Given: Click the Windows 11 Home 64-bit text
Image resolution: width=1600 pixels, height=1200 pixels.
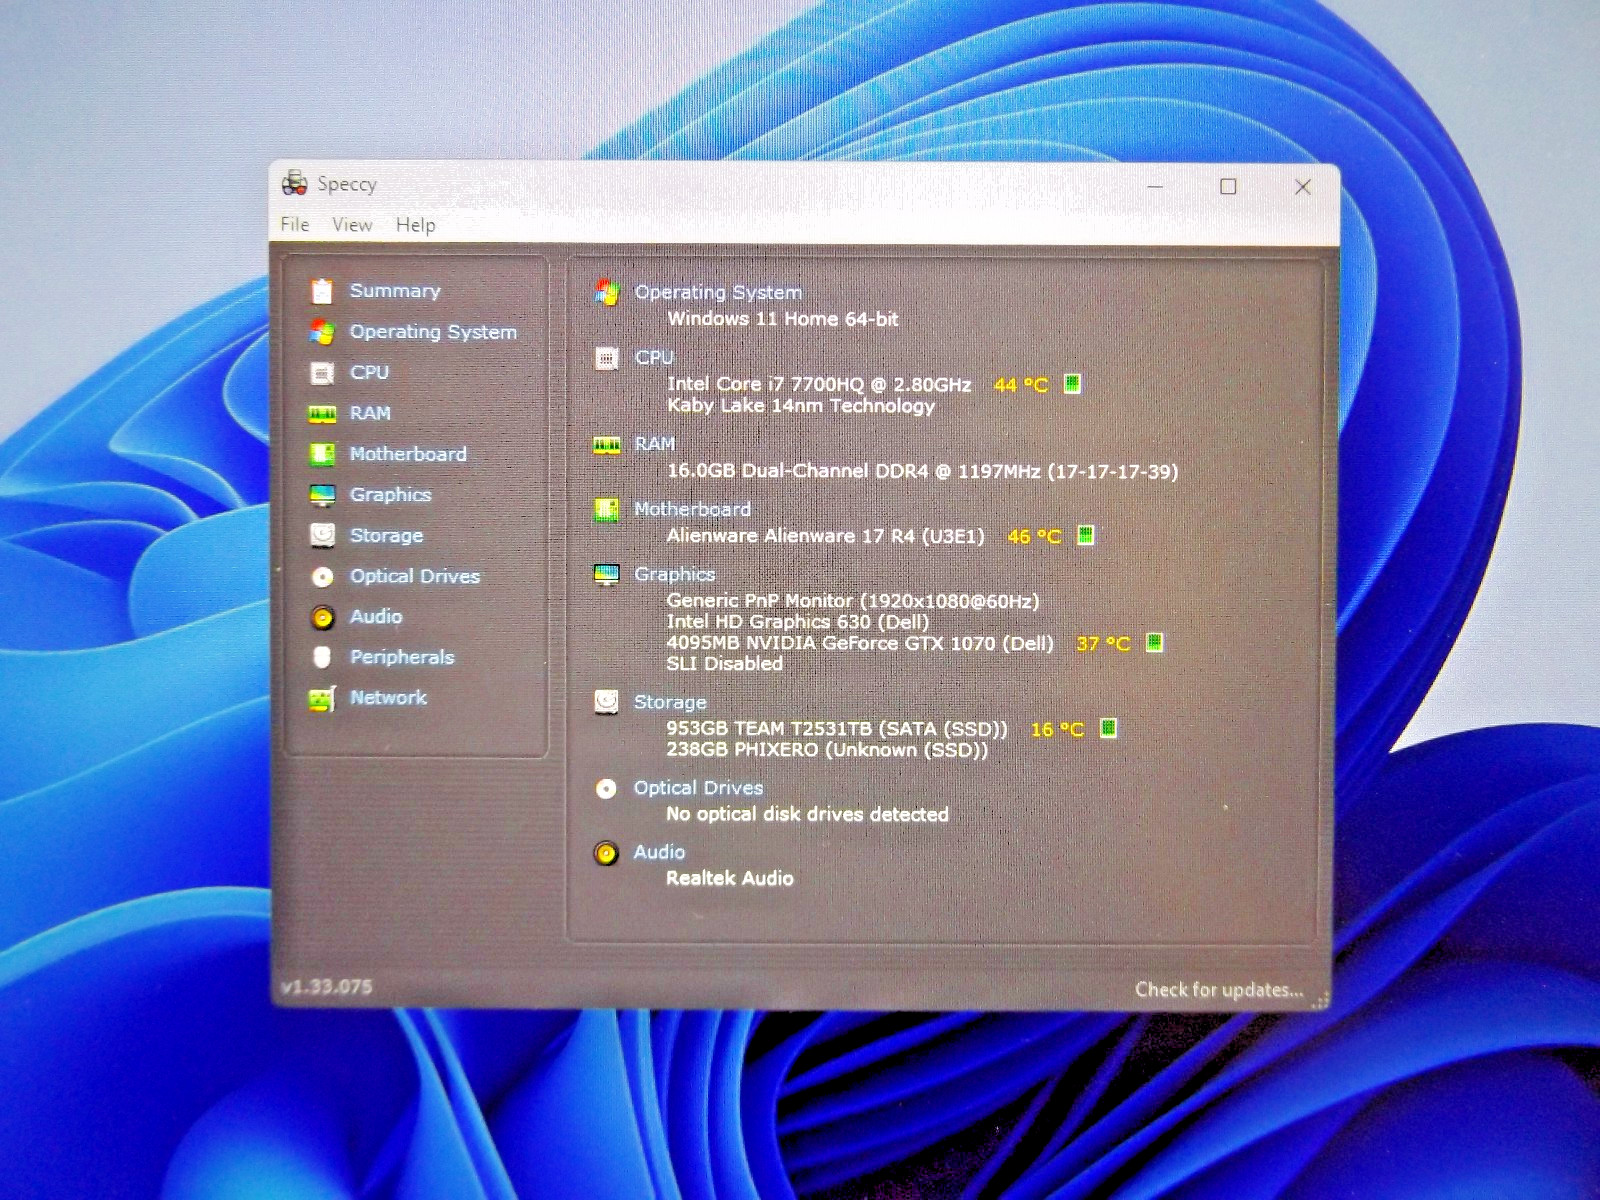Looking at the screenshot, I should (783, 320).
